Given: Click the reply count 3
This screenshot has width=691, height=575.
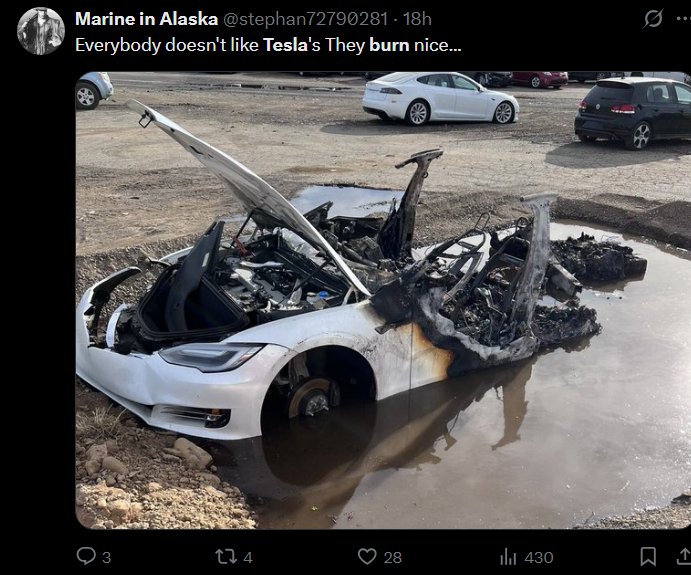Looking at the screenshot, I should pos(106,558).
